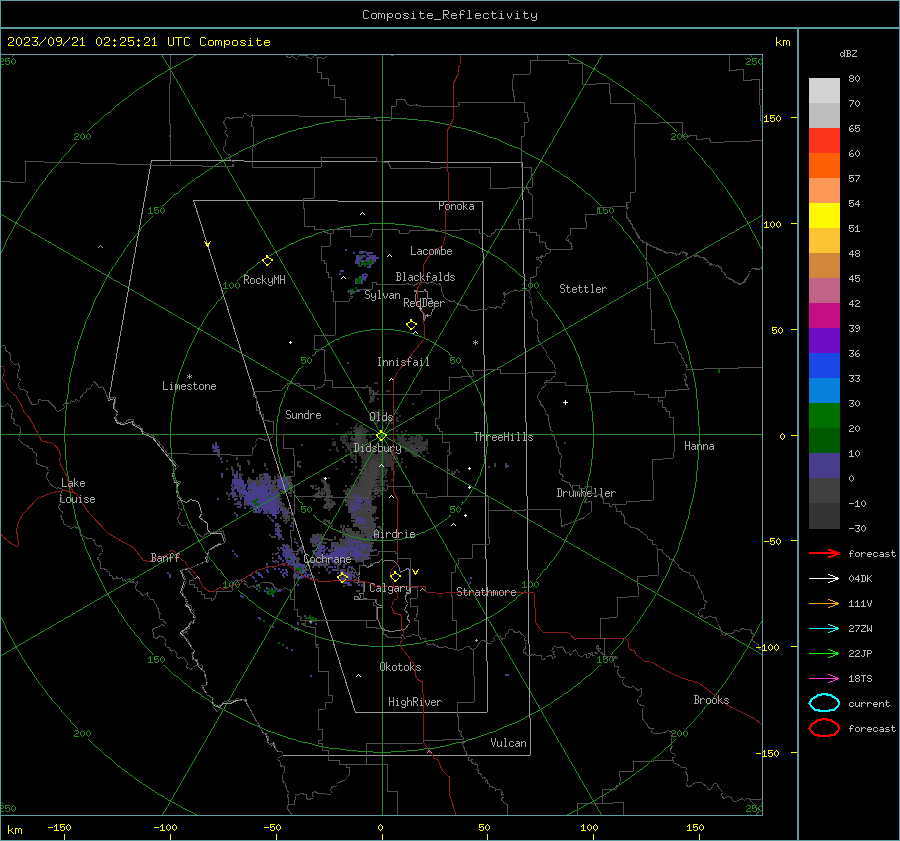The height and width of the screenshot is (841, 900).
Task: Click the Calgary city label
Action: (x=390, y=588)
